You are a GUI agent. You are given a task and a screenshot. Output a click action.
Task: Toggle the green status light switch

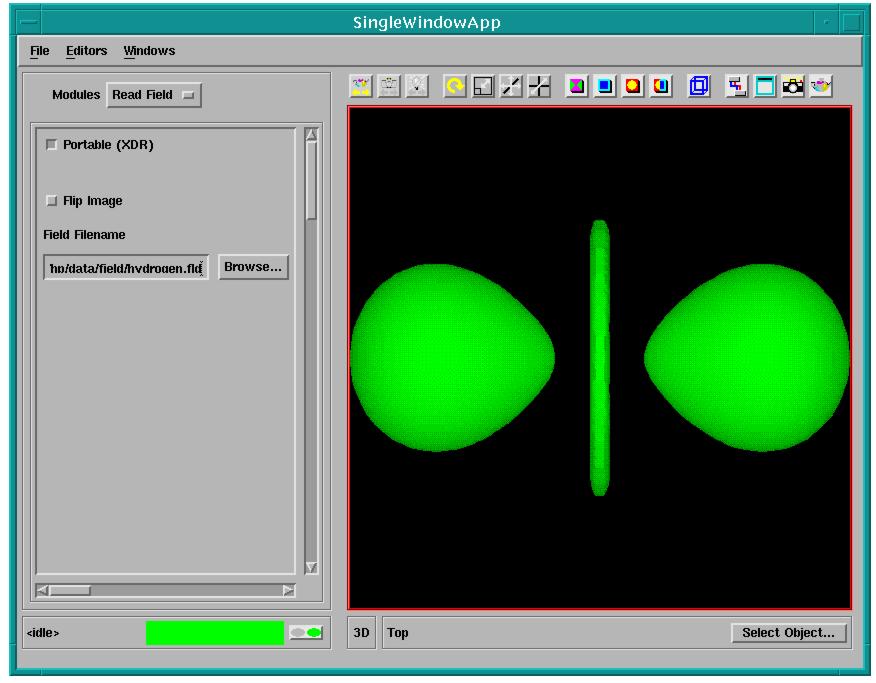coord(306,633)
